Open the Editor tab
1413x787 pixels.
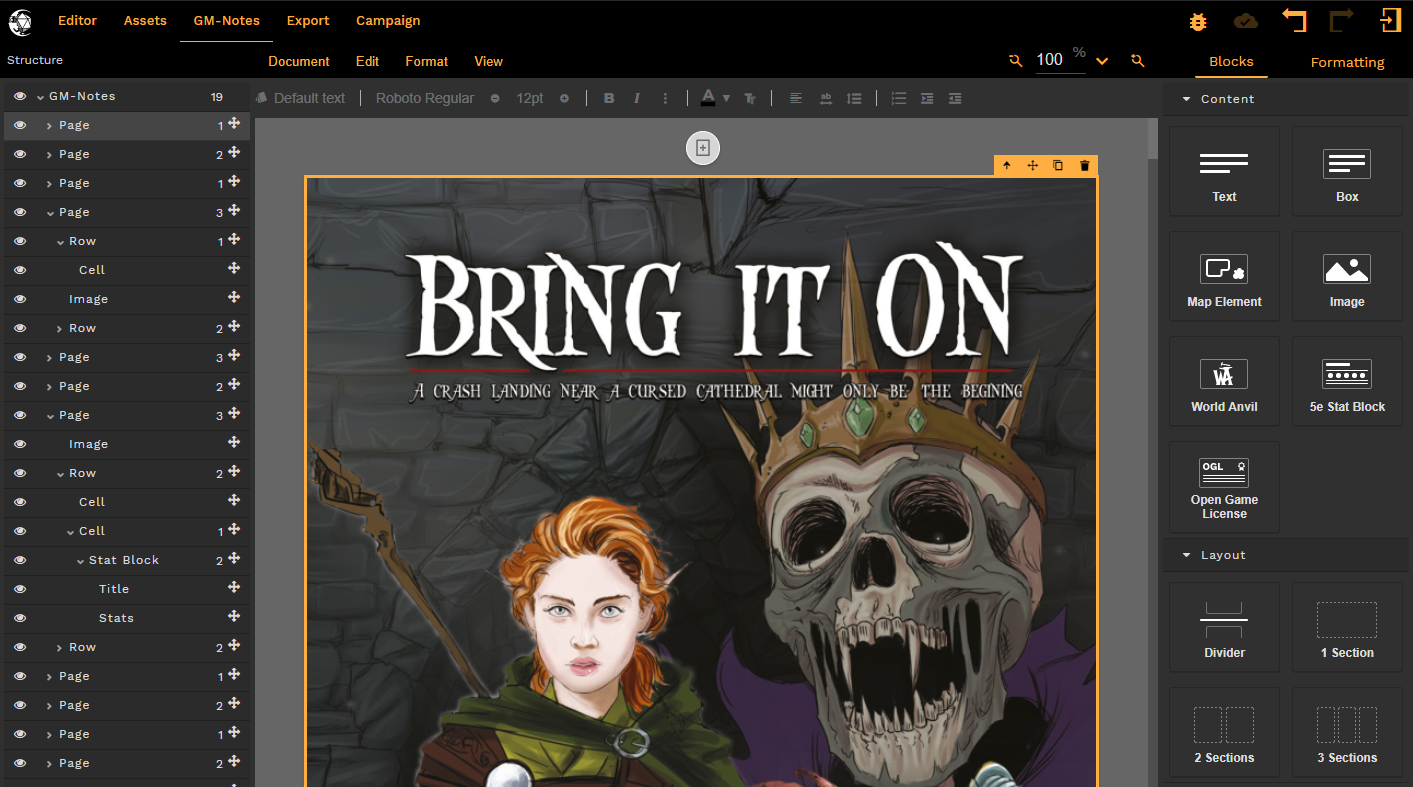pos(78,20)
